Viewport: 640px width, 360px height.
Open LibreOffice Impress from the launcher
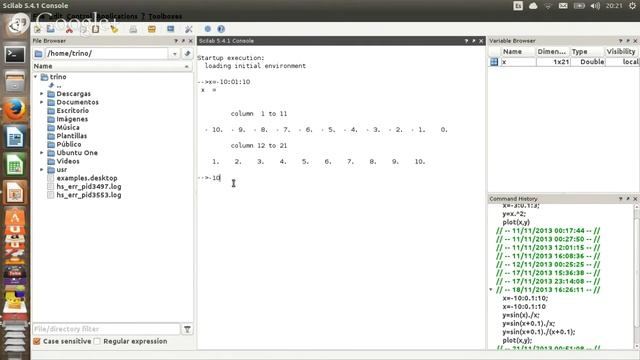point(15,193)
